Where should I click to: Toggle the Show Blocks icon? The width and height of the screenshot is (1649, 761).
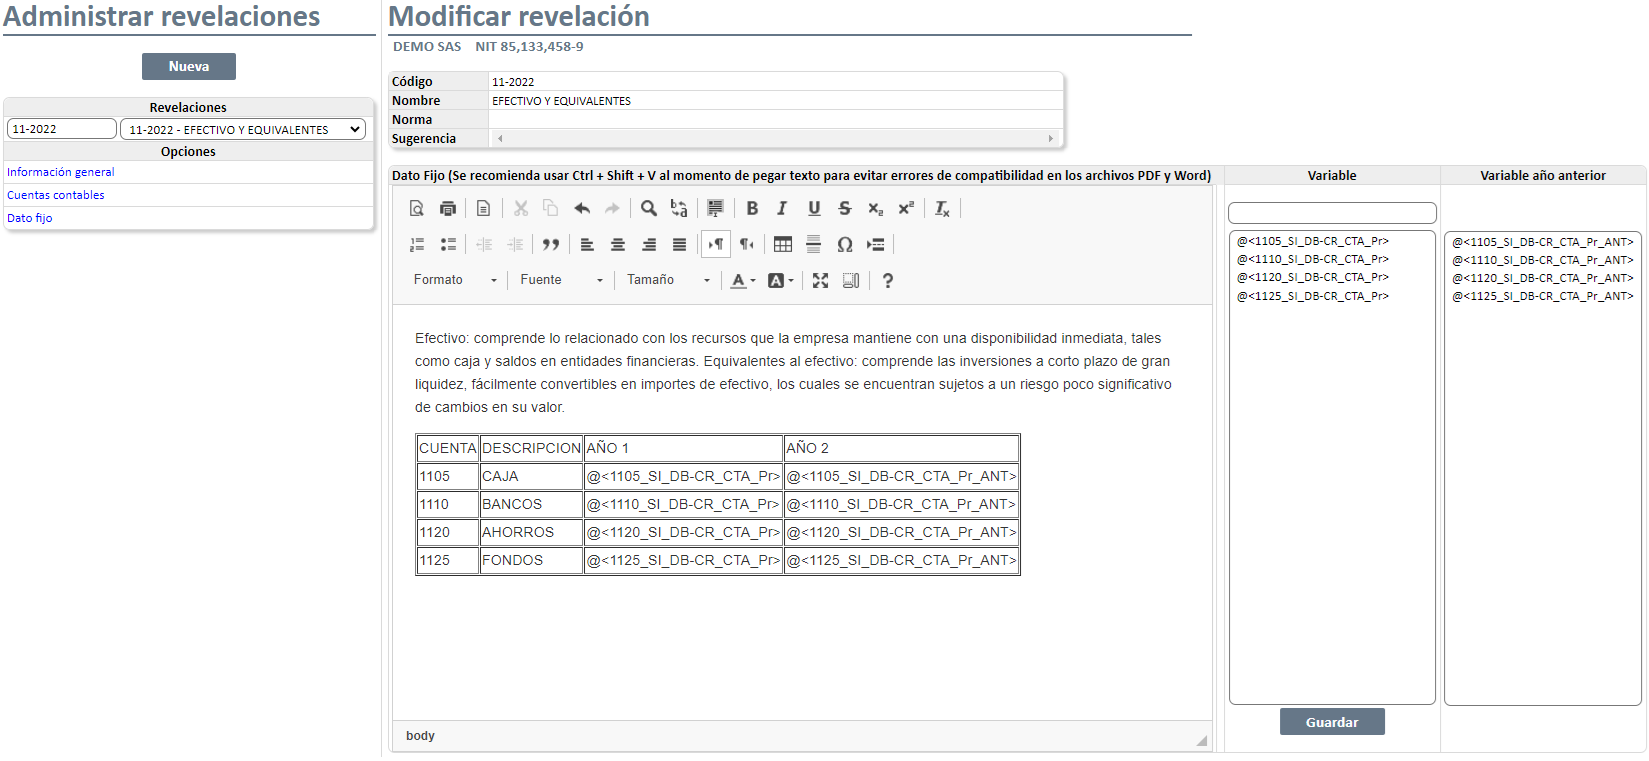click(x=851, y=280)
